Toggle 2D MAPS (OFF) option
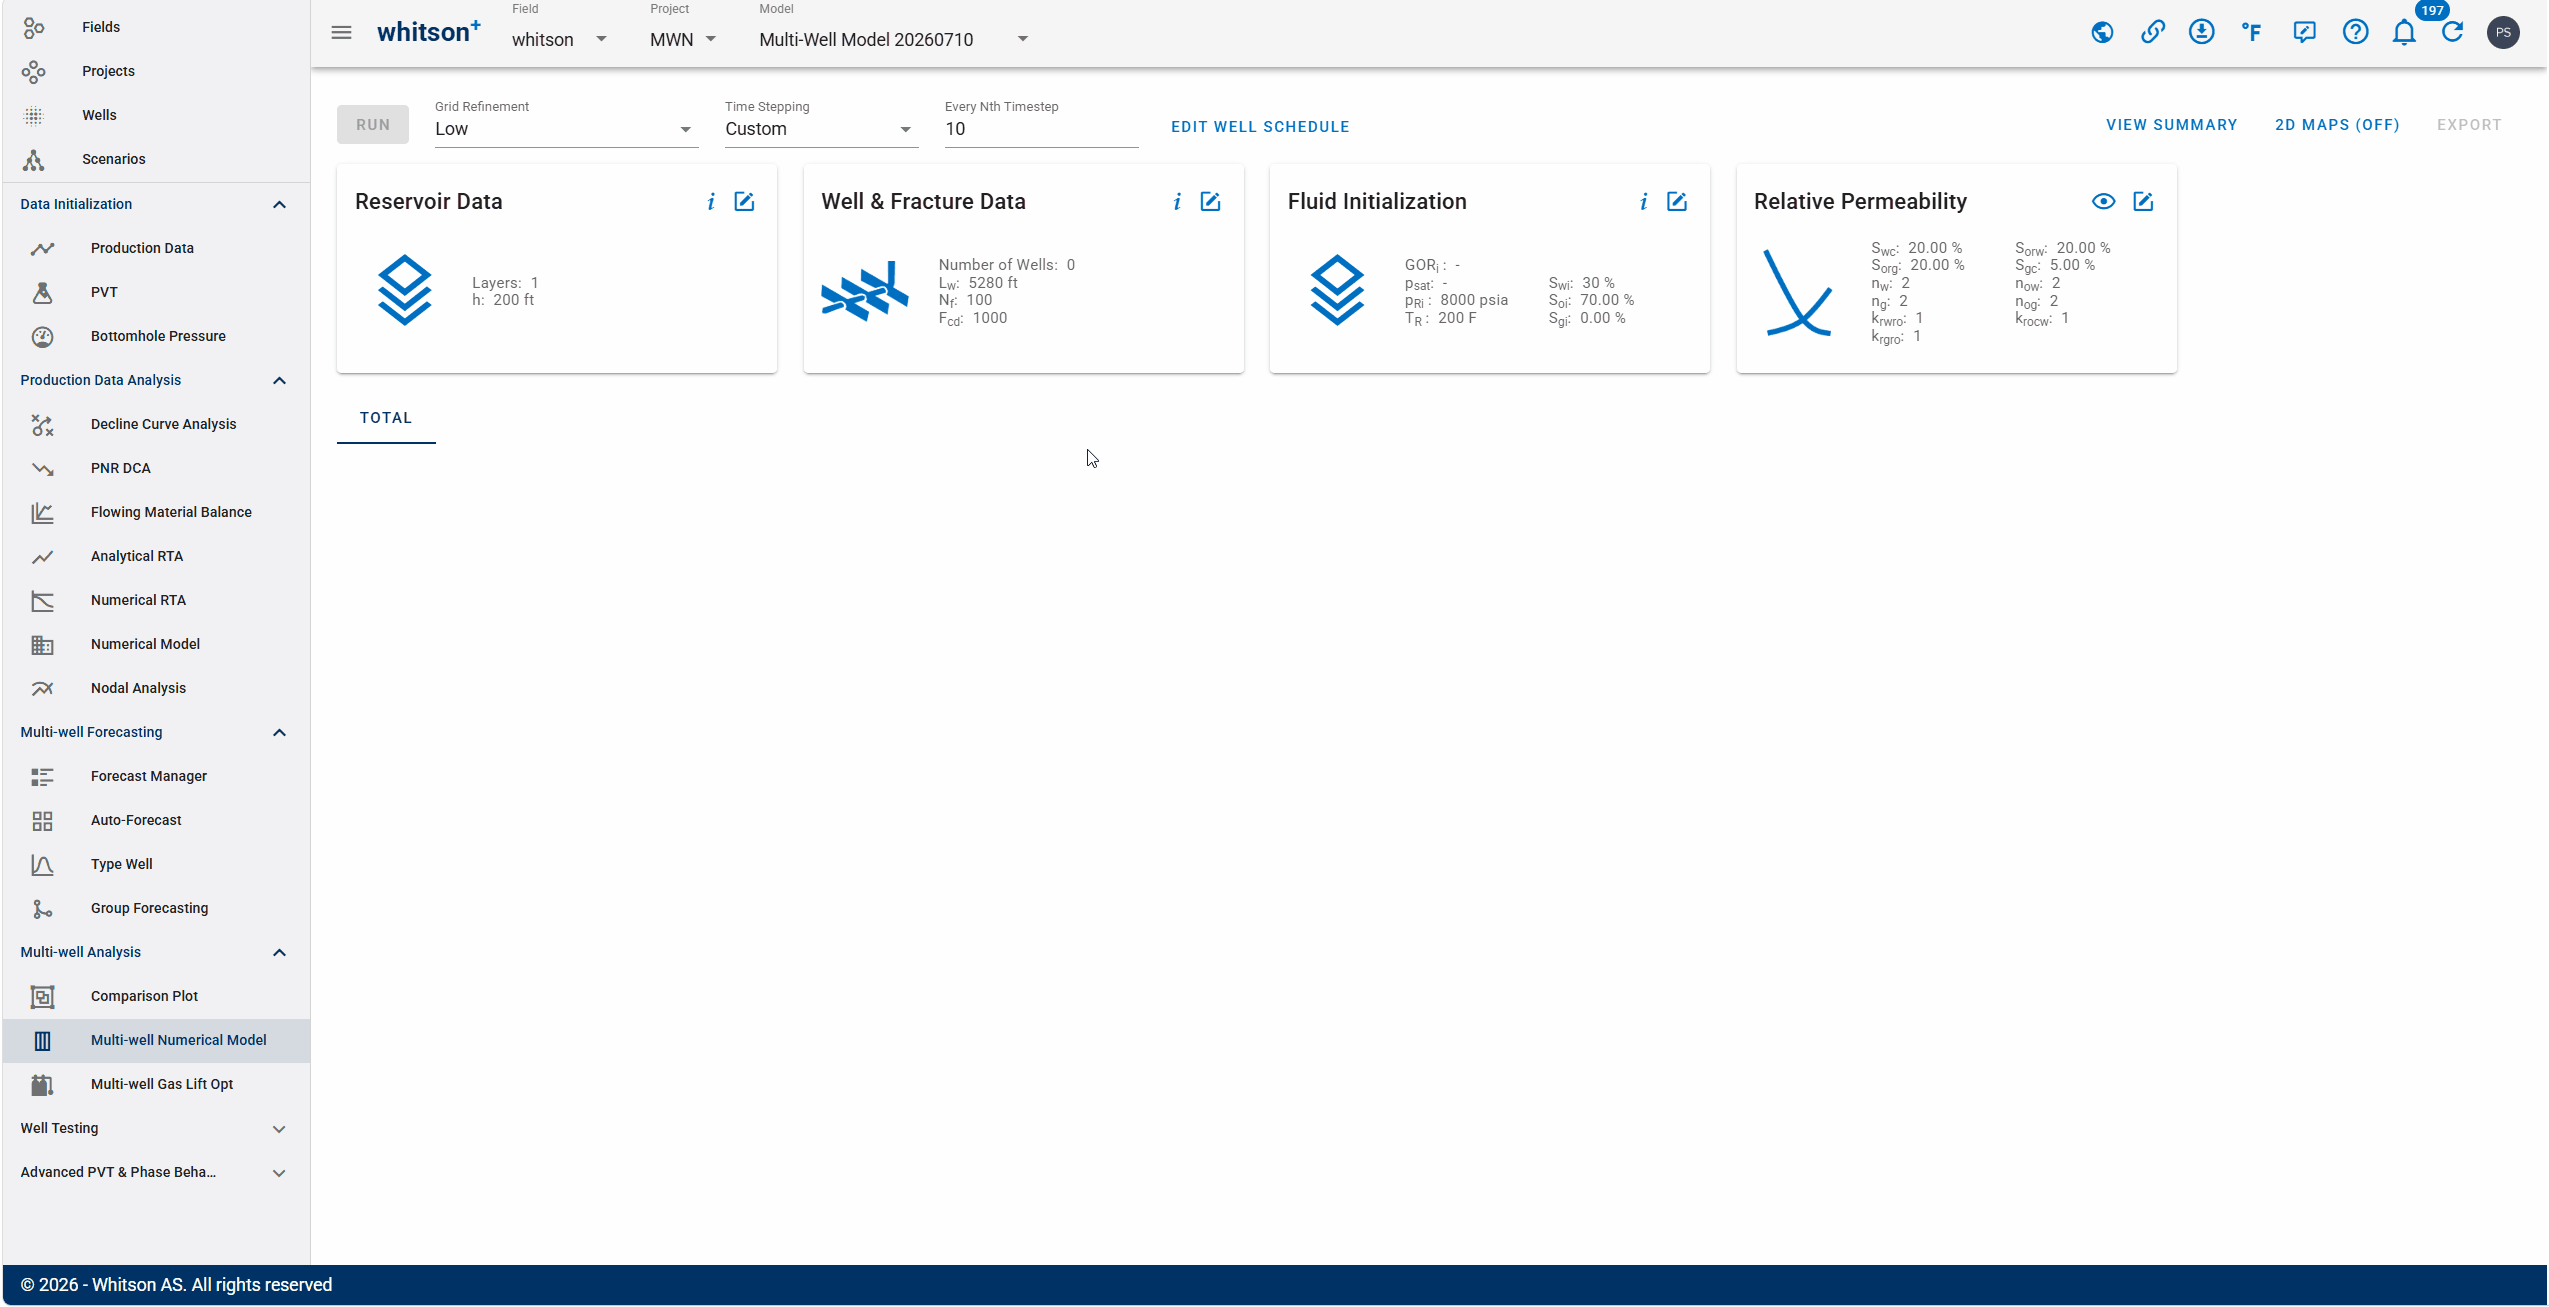Image resolution: width=2549 pixels, height=1307 pixels. (2337, 125)
